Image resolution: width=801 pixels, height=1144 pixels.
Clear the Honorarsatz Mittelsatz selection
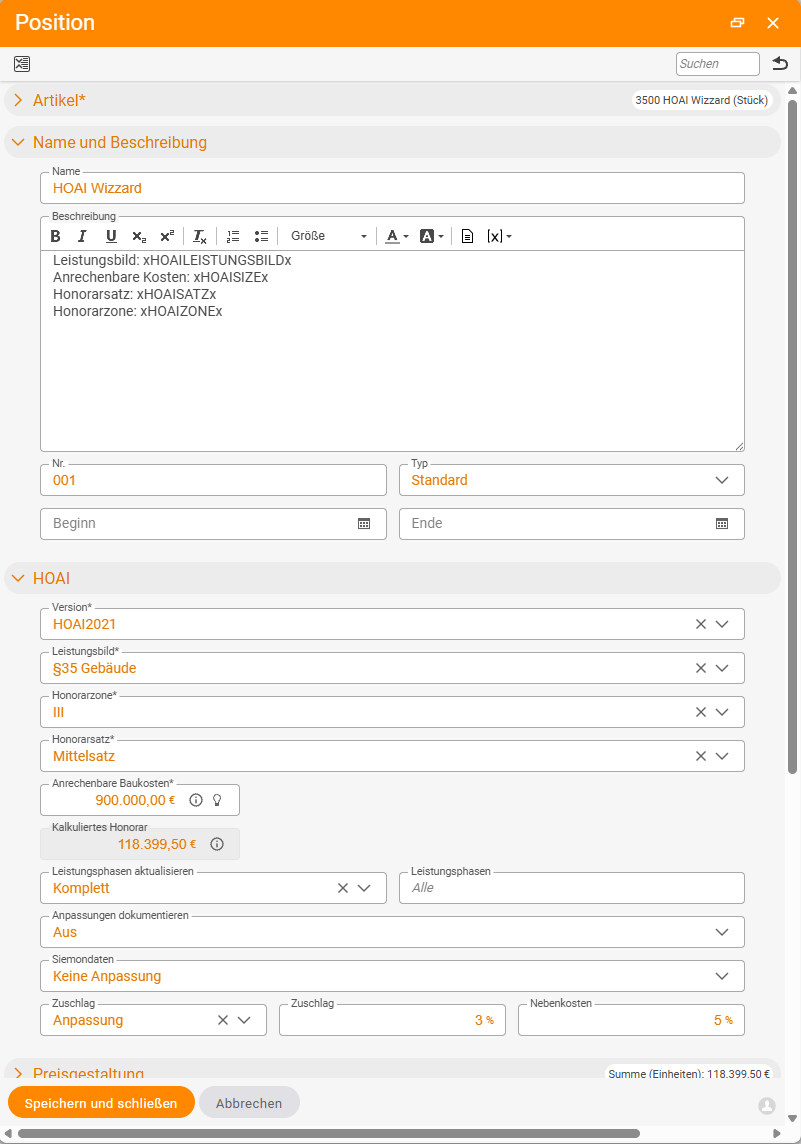point(701,756)
